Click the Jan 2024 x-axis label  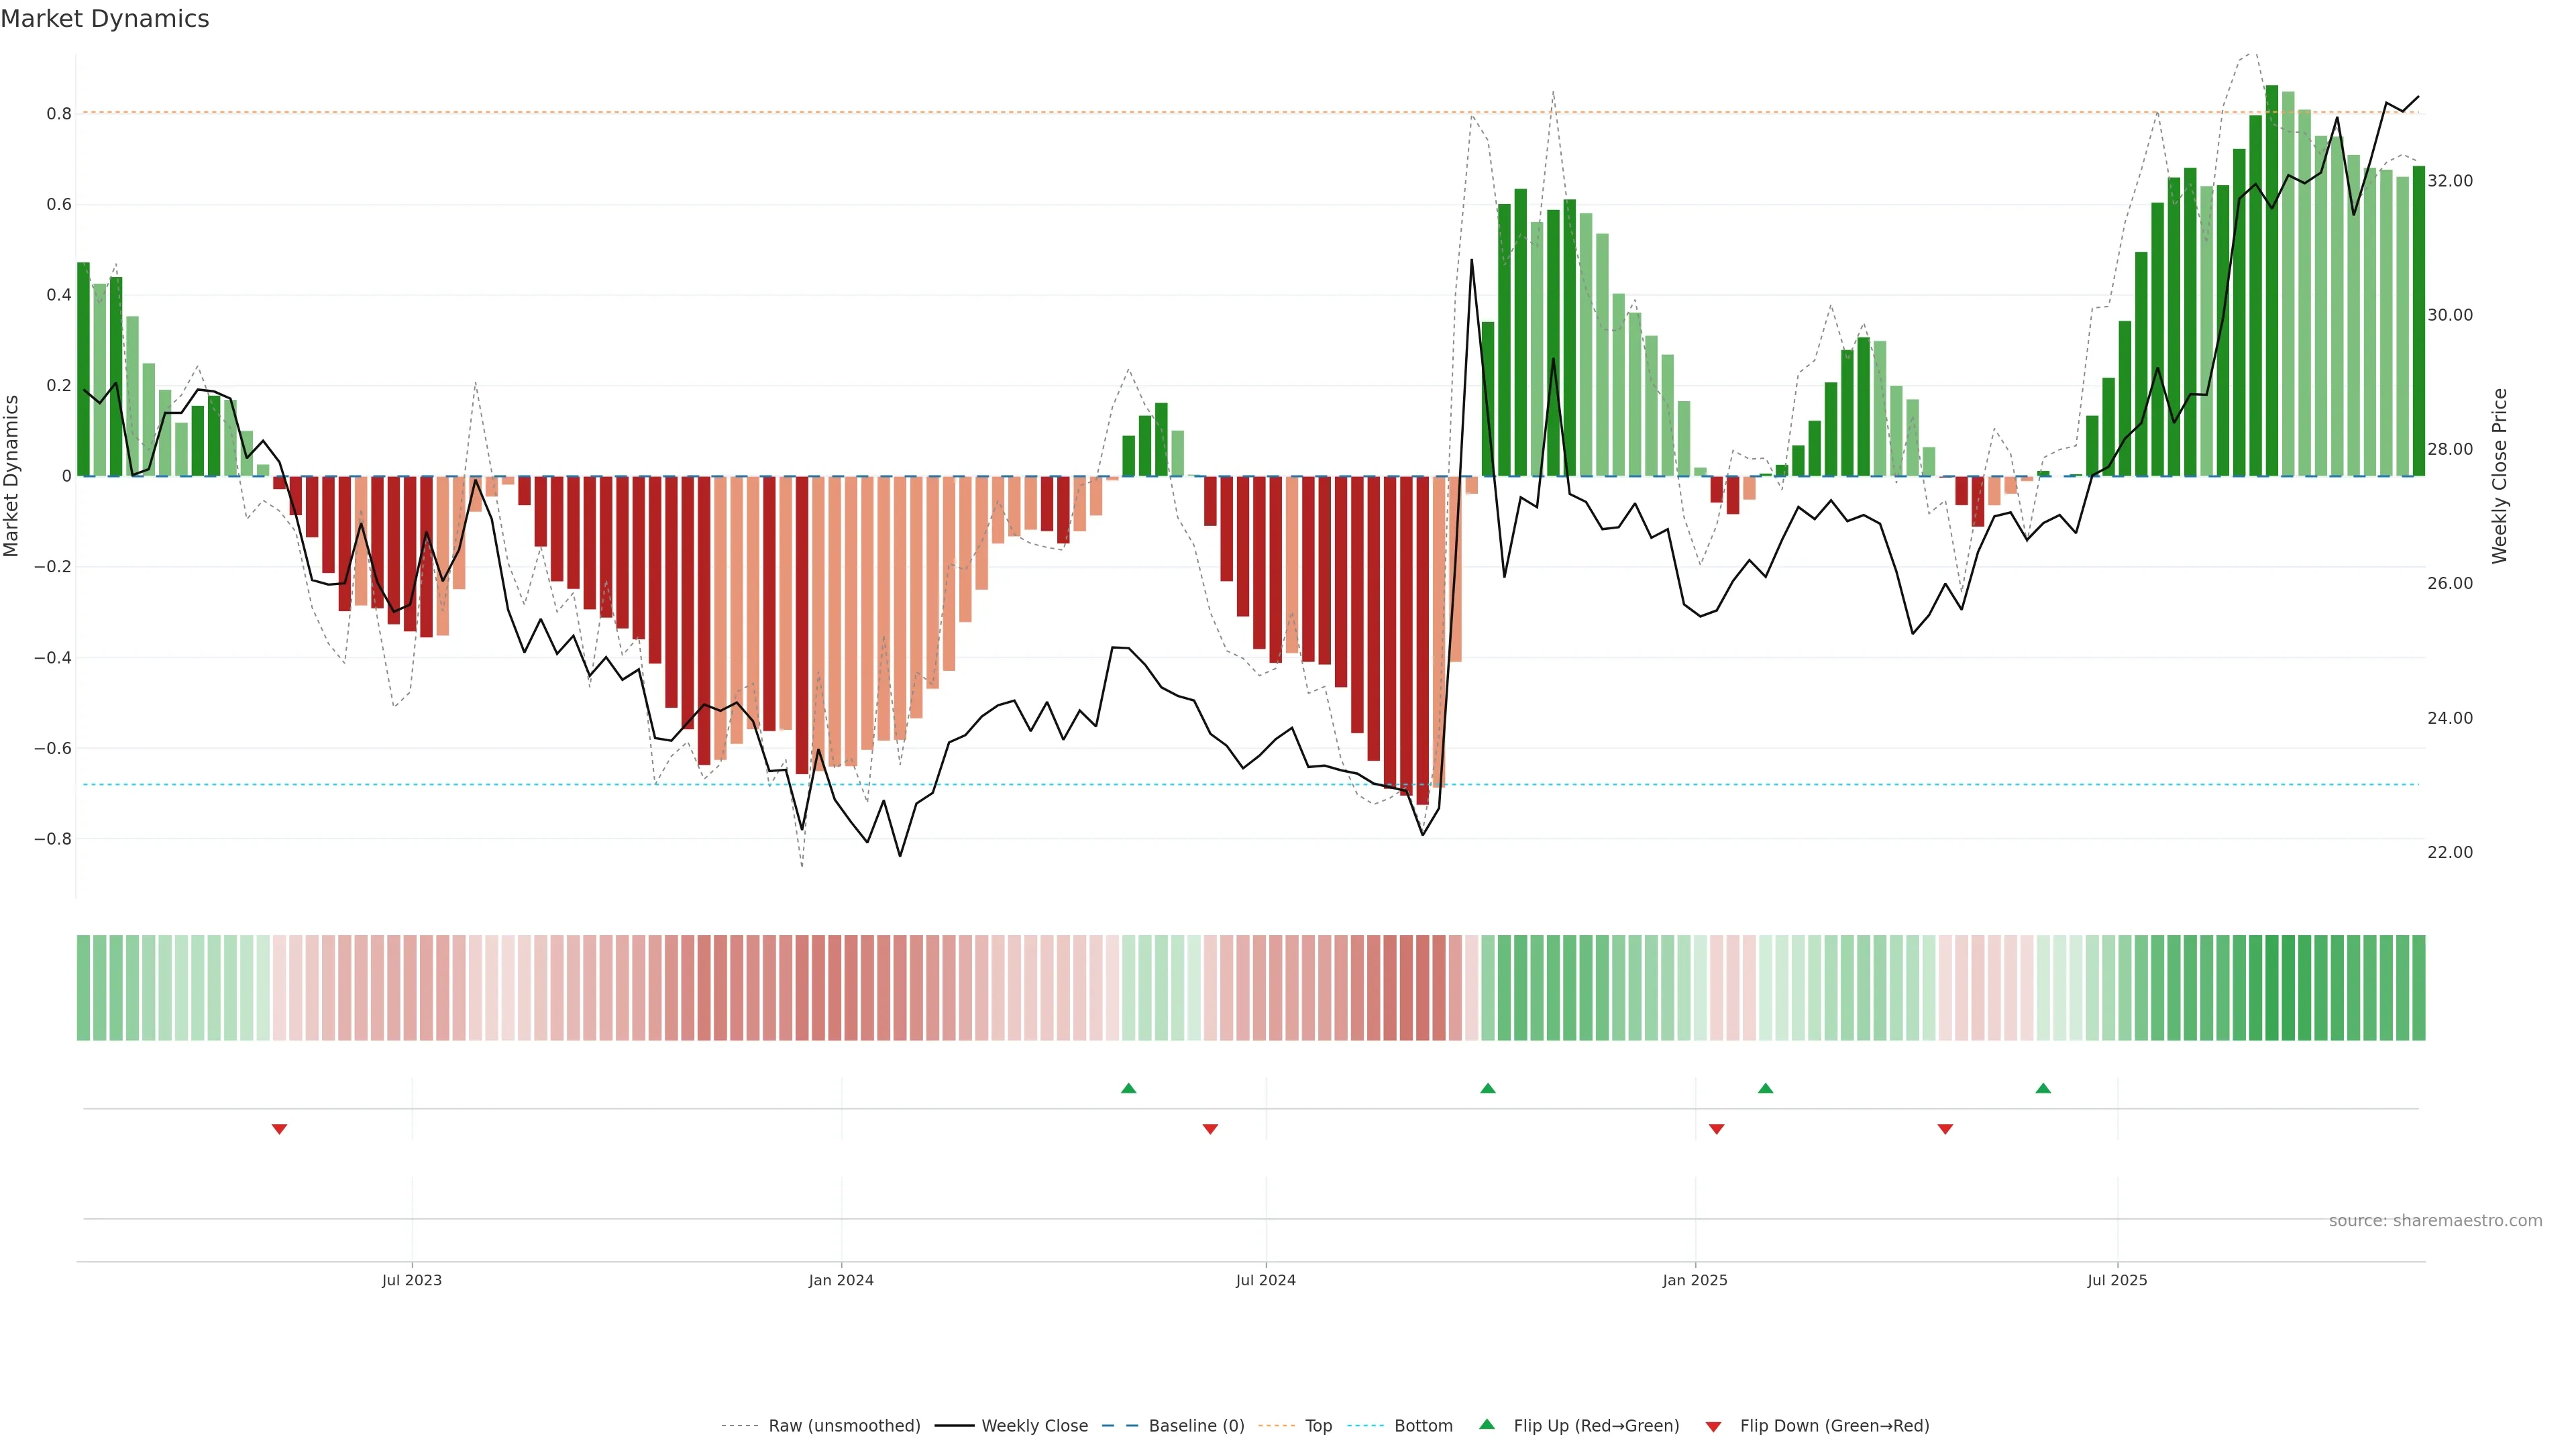pyautogui.click(x=841, y=1280)
